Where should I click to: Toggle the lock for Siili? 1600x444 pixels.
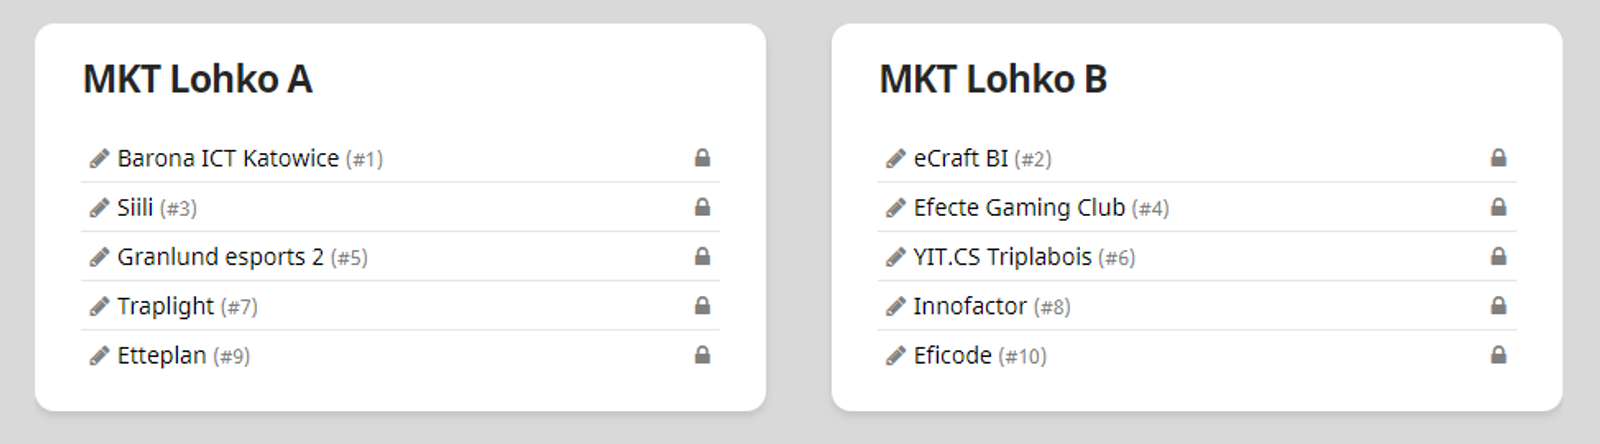pyautogui.click(x=702, y=207)
